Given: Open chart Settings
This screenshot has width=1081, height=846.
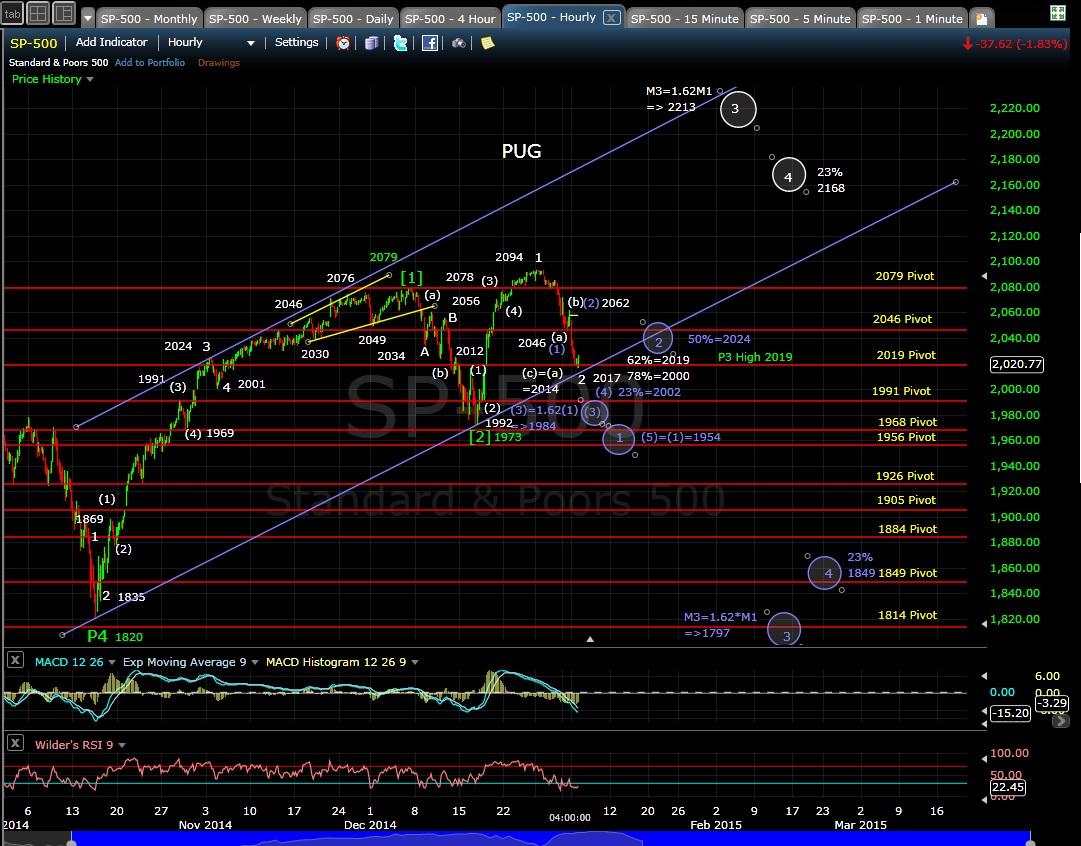Looking at the screenshot, I should coord(296,42).
